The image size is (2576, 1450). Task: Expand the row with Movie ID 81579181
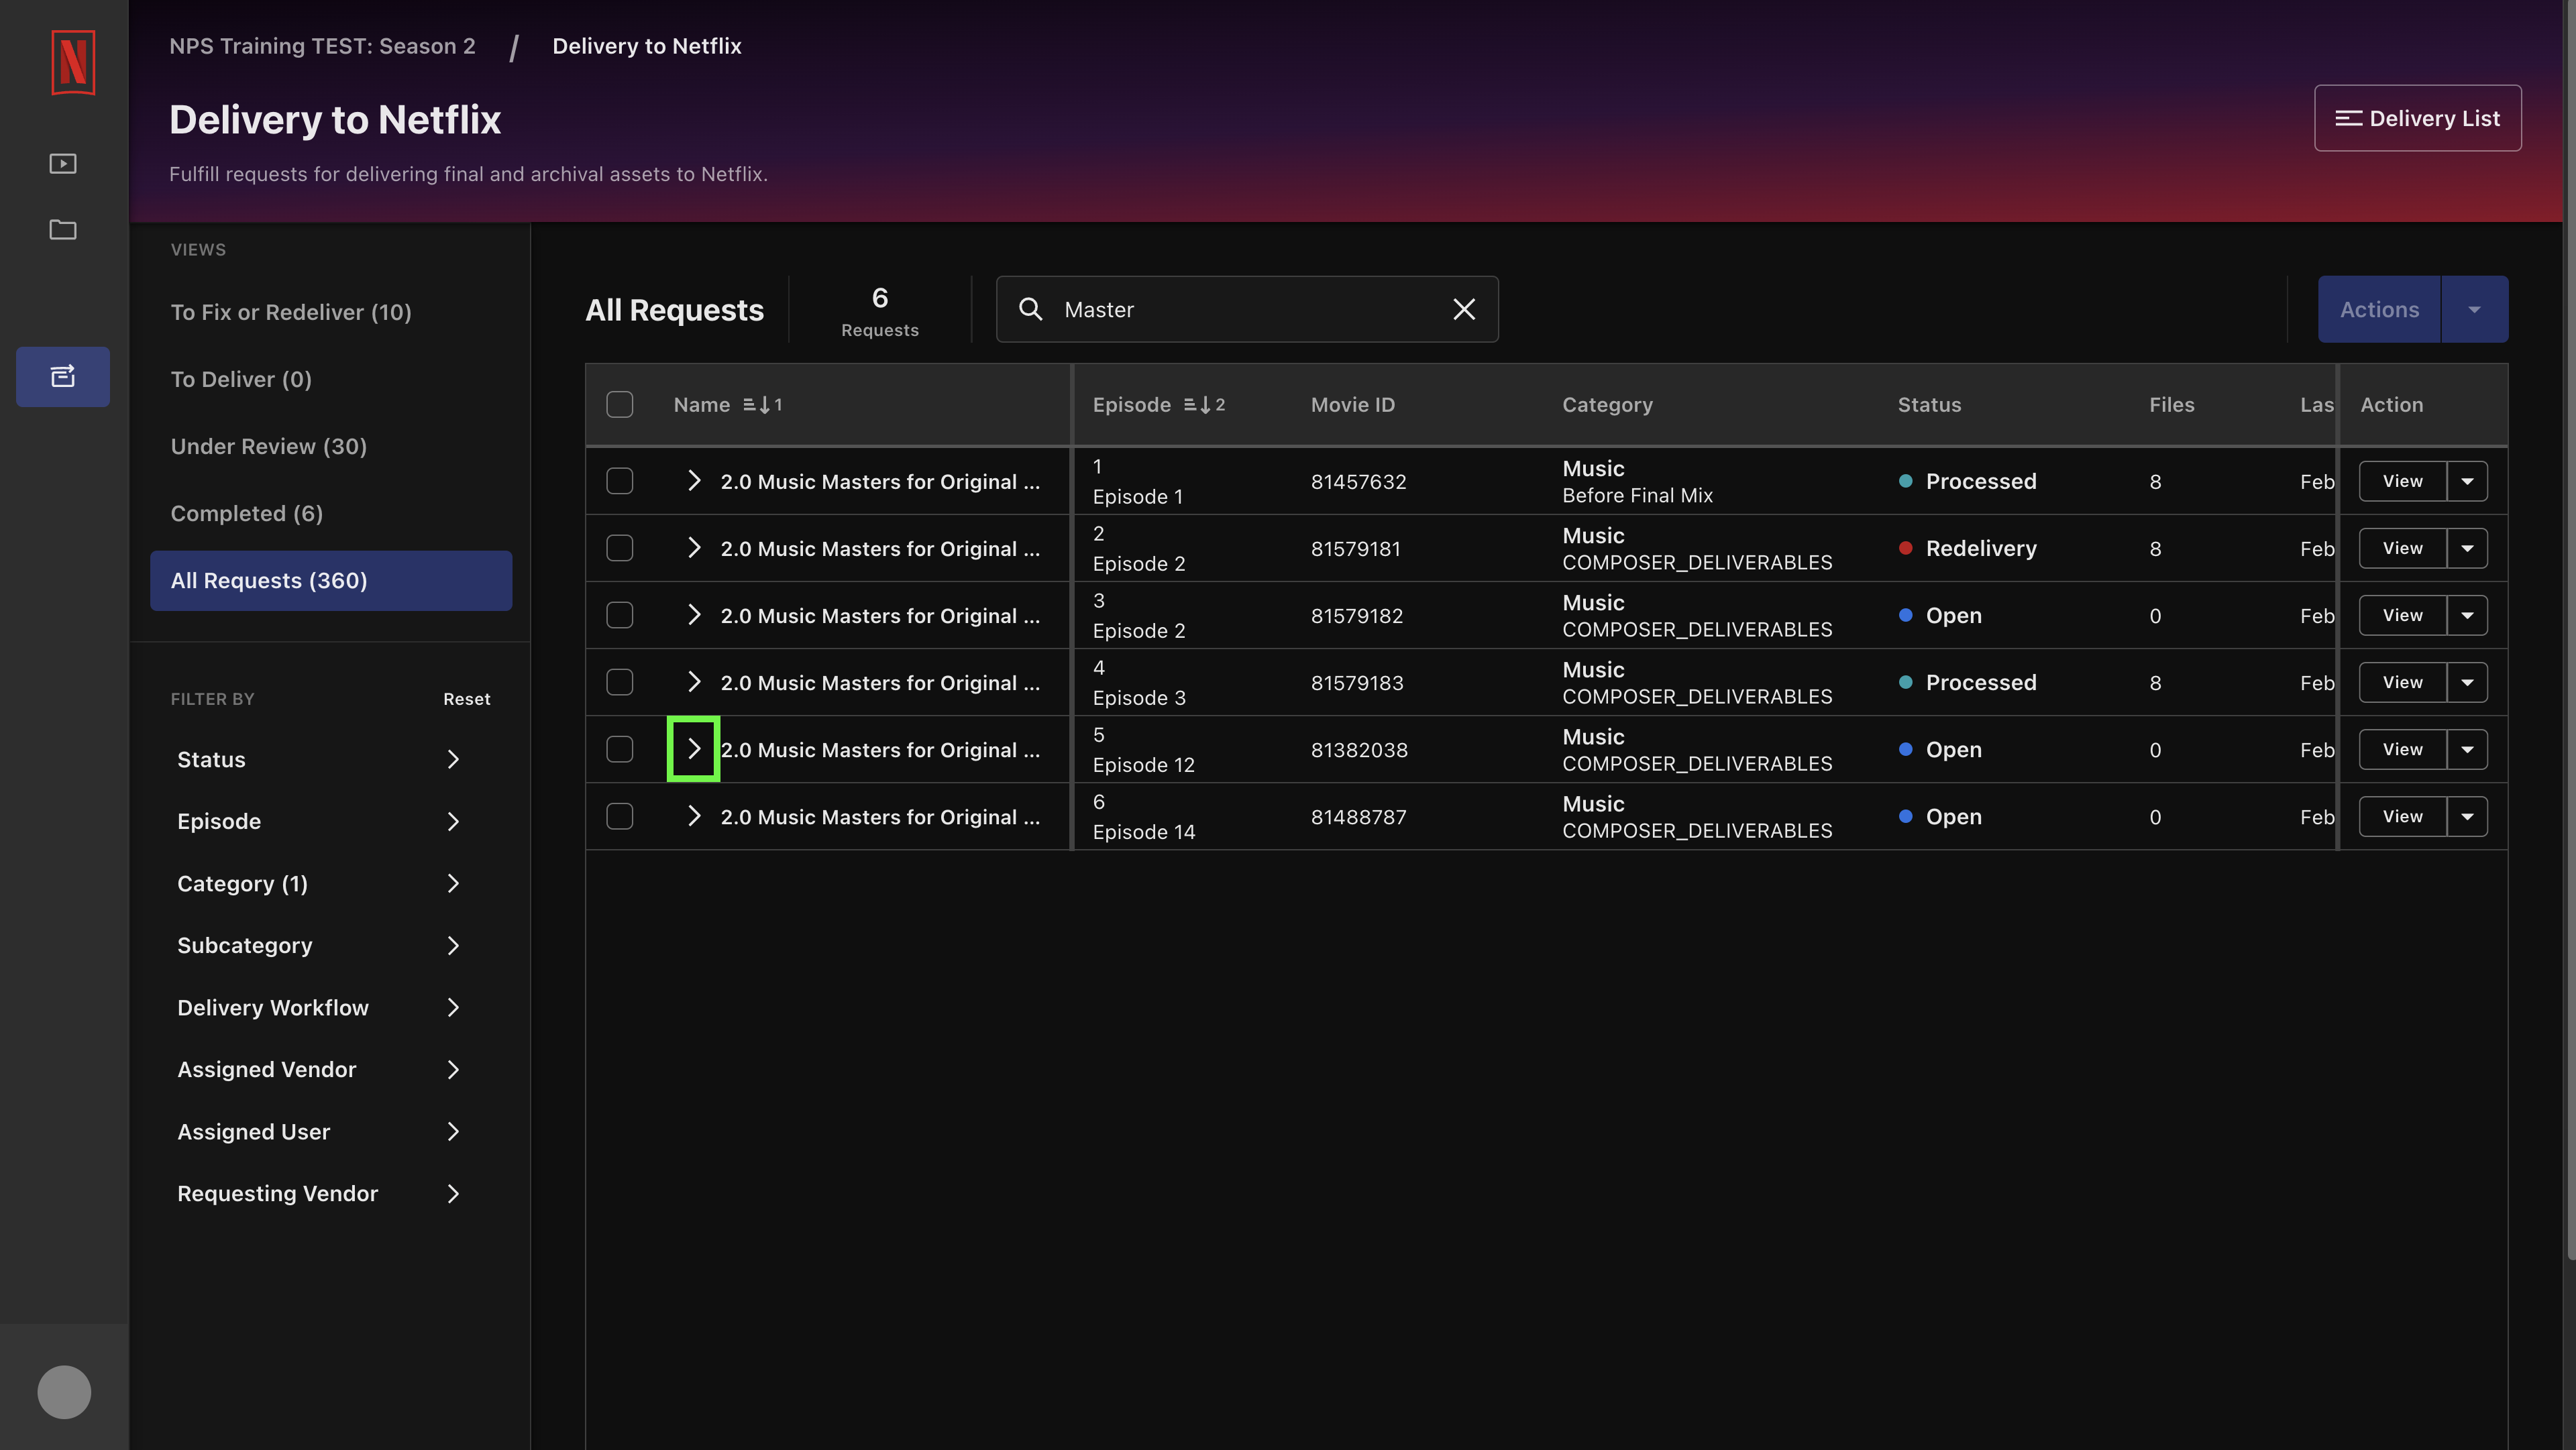click(694, 548)
